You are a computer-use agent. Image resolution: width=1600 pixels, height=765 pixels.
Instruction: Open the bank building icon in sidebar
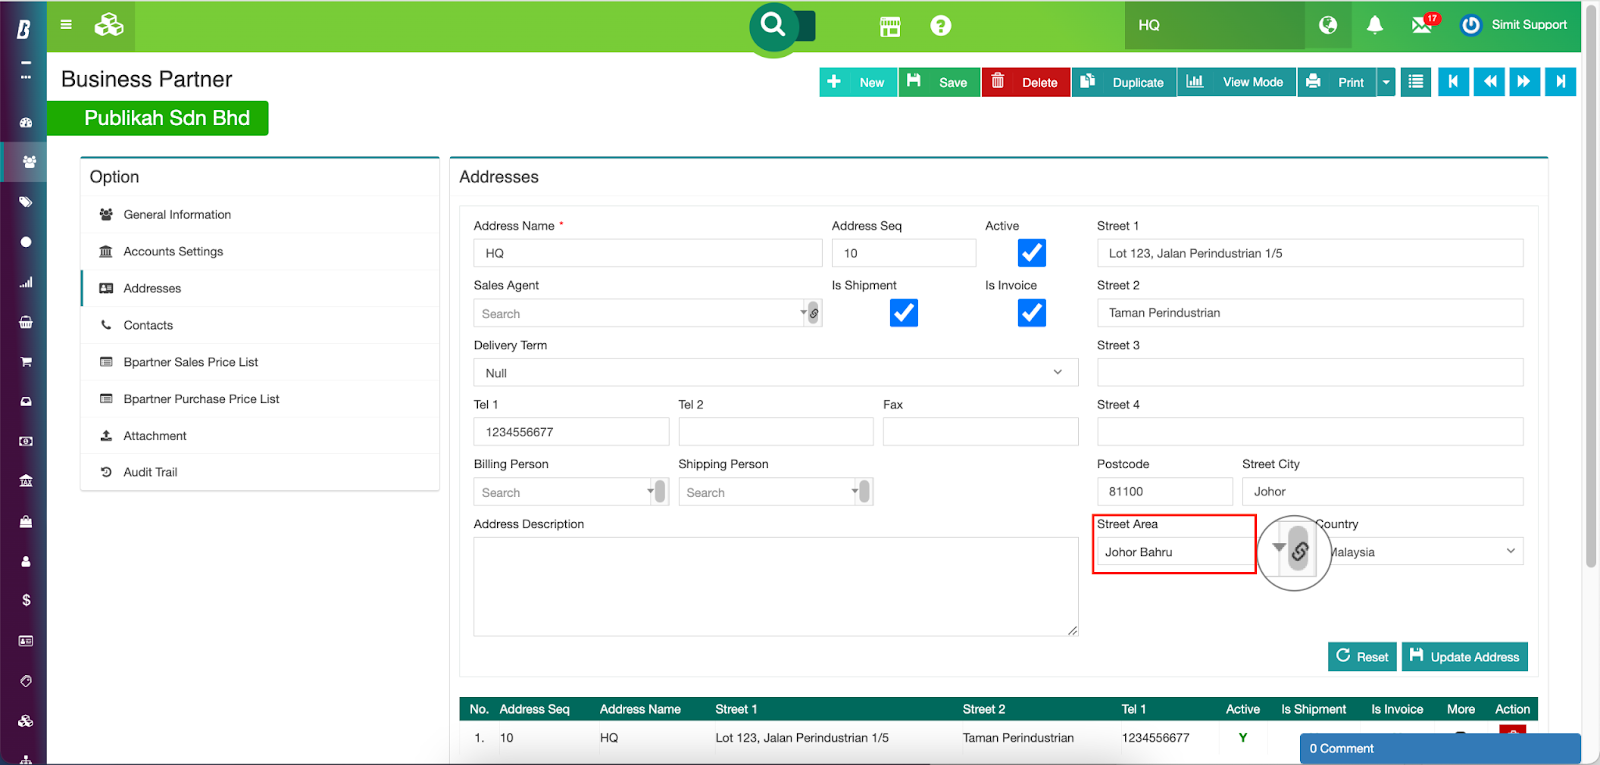pos(26,481)
